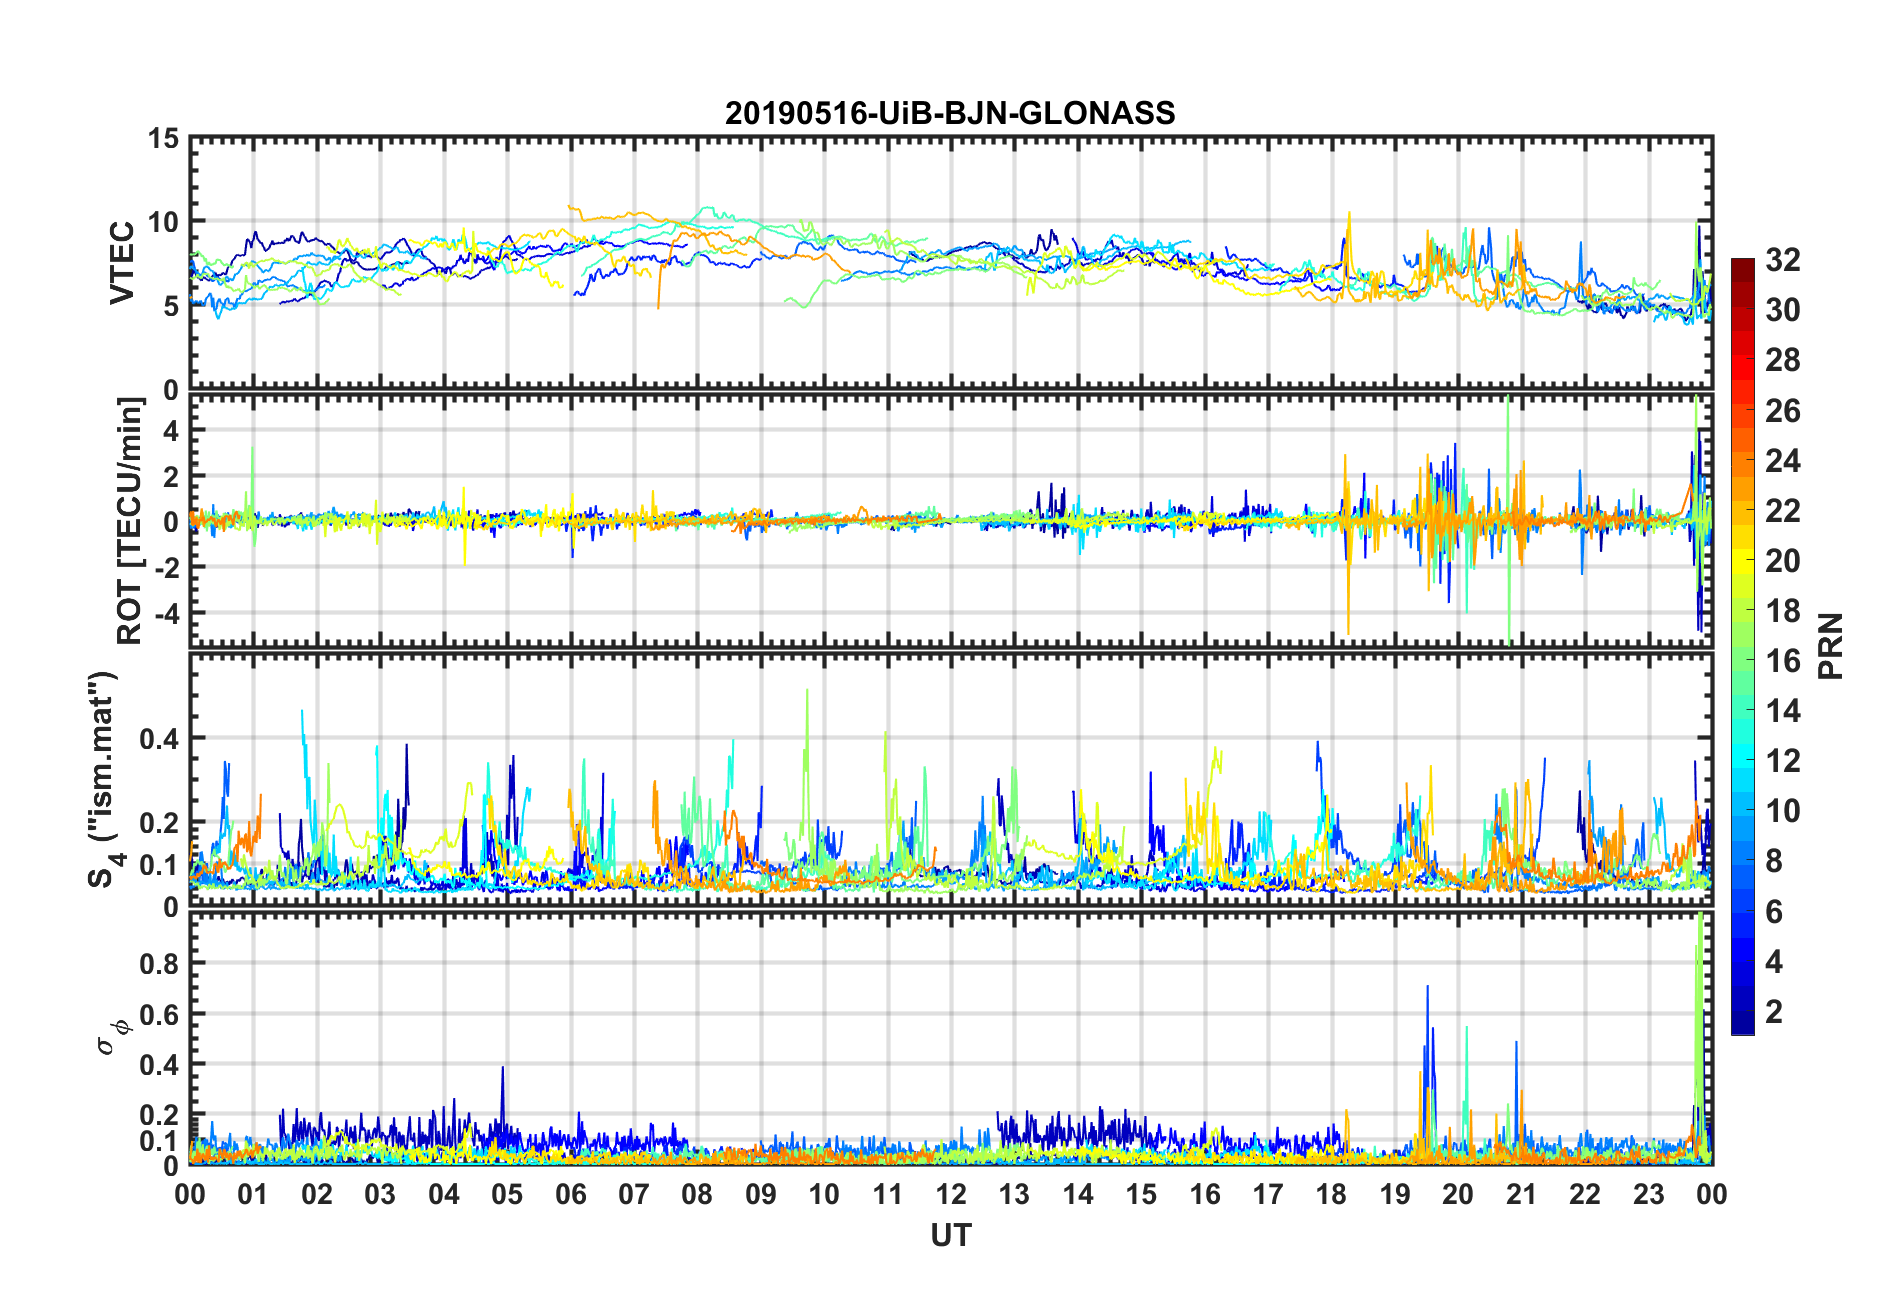Click x-axis tick label 12

pos(951,1194)
